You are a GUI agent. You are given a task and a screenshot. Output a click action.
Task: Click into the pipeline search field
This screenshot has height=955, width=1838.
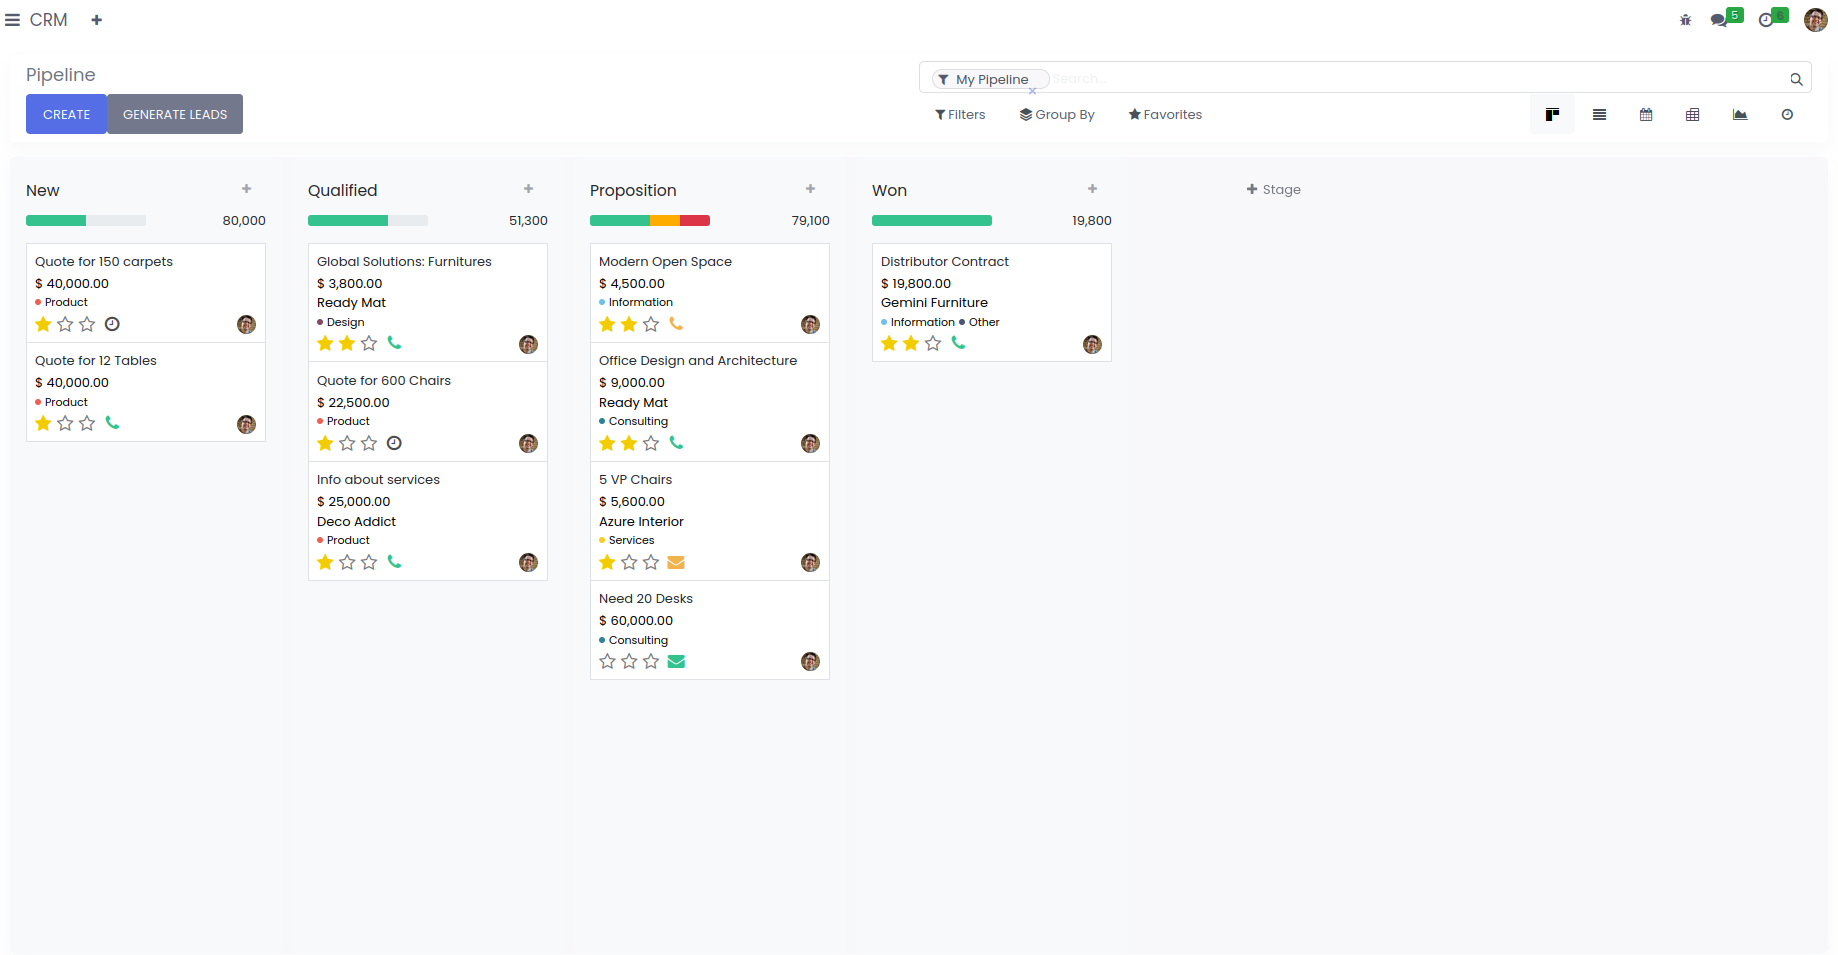[1400, 79]
